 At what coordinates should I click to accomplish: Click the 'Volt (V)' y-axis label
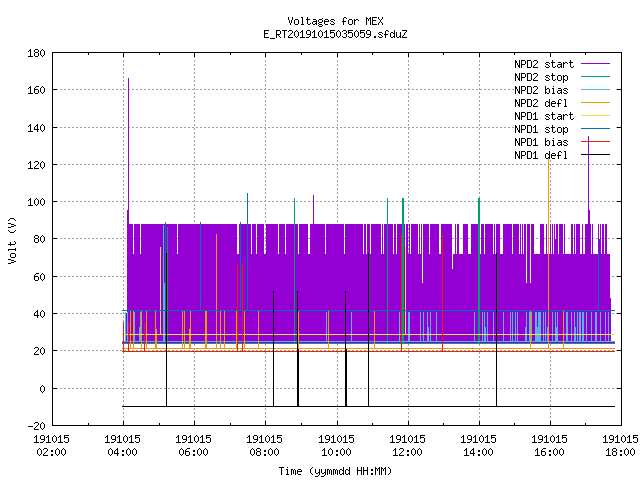click(x=12, y=240)
